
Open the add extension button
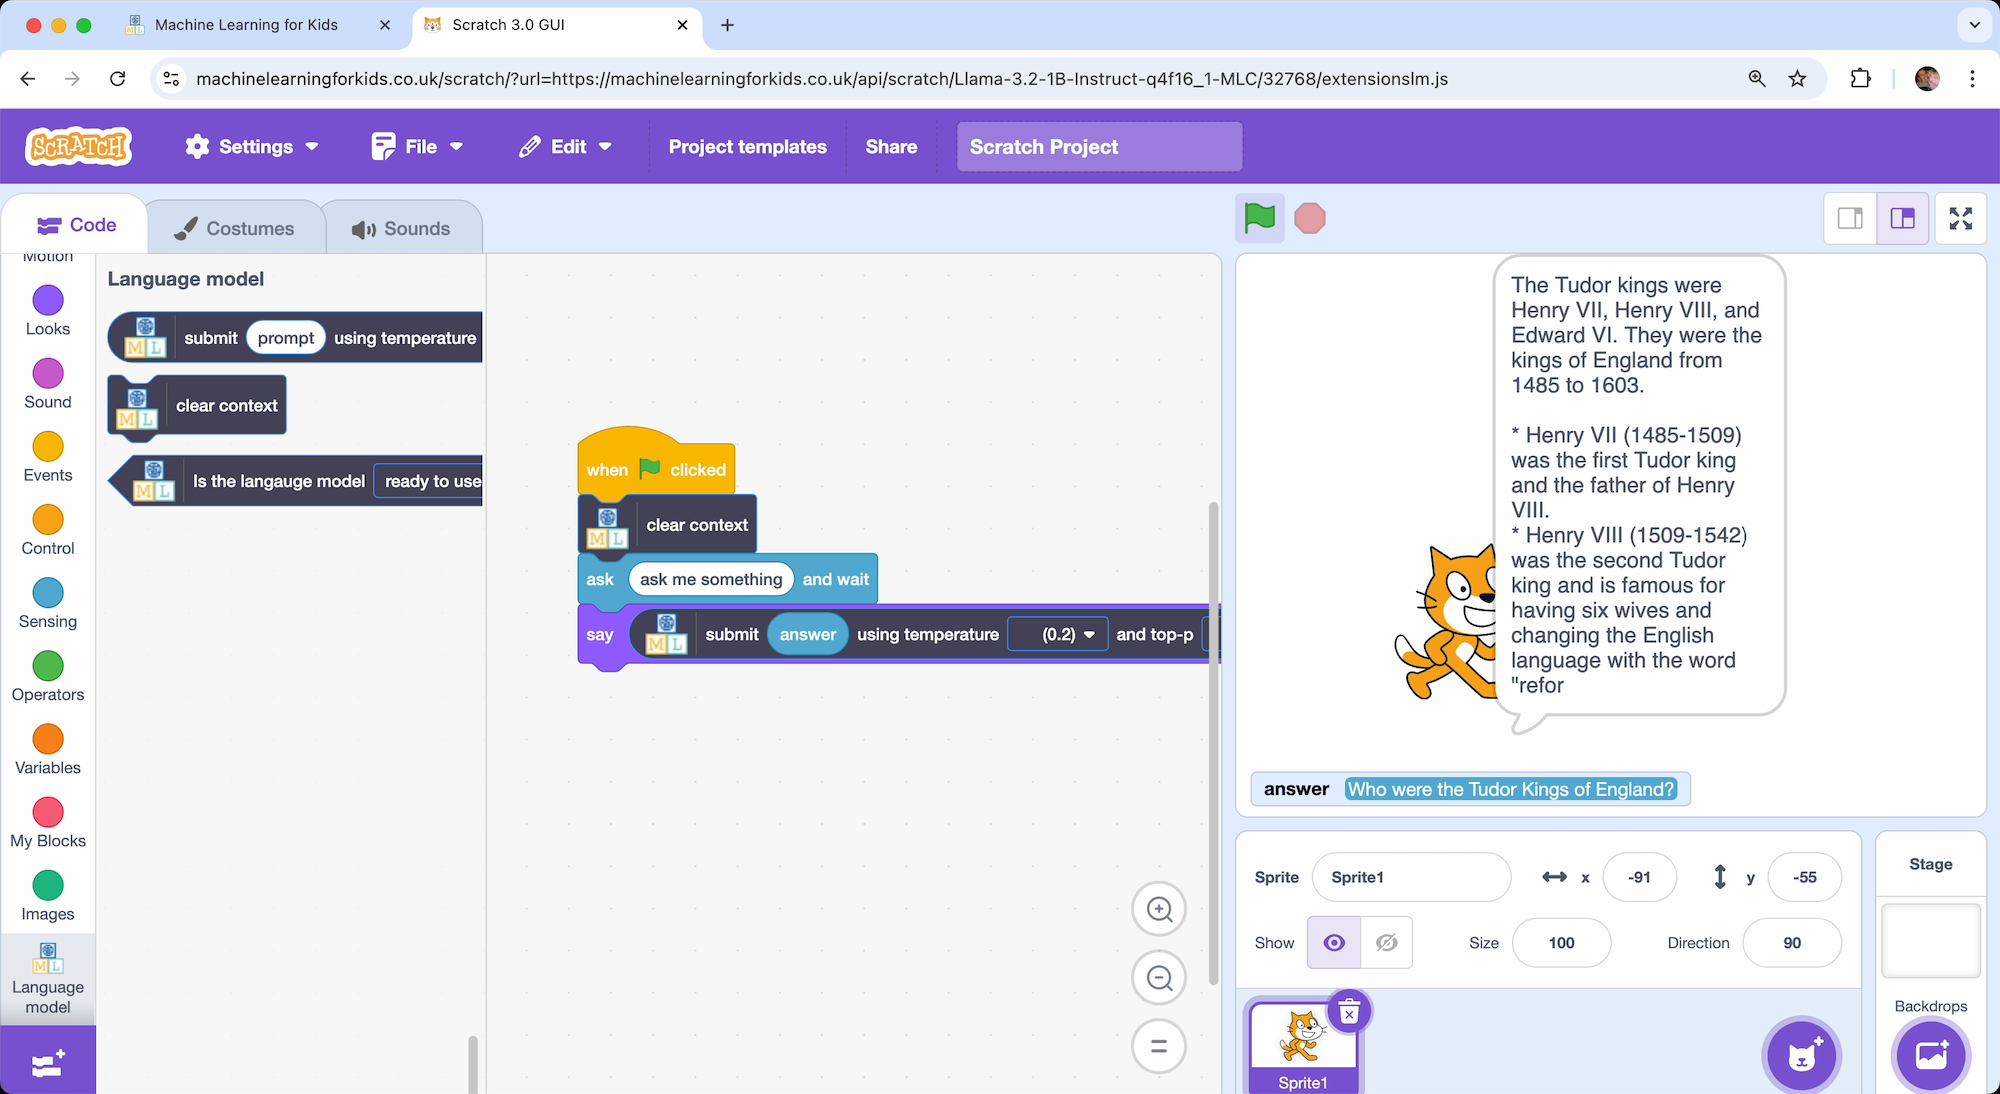pos(48,1064)
